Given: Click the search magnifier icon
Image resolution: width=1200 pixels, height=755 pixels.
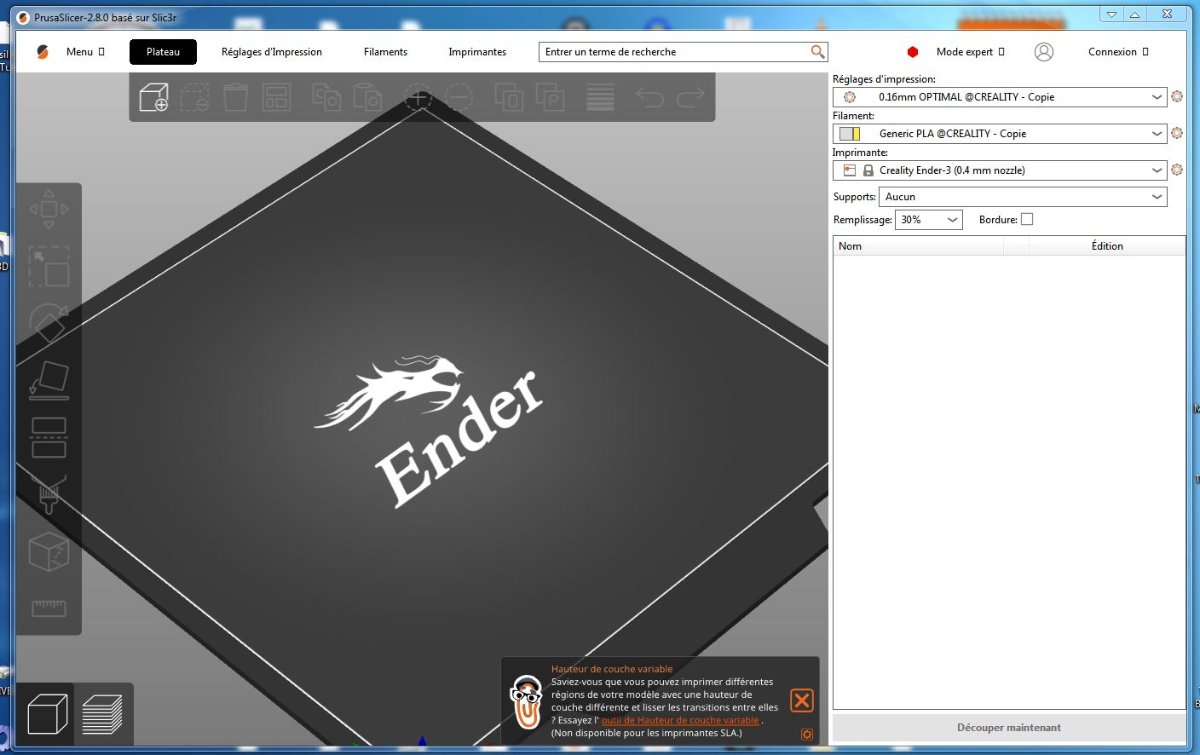Looking at the screenshot, I should tap(818, 52).
